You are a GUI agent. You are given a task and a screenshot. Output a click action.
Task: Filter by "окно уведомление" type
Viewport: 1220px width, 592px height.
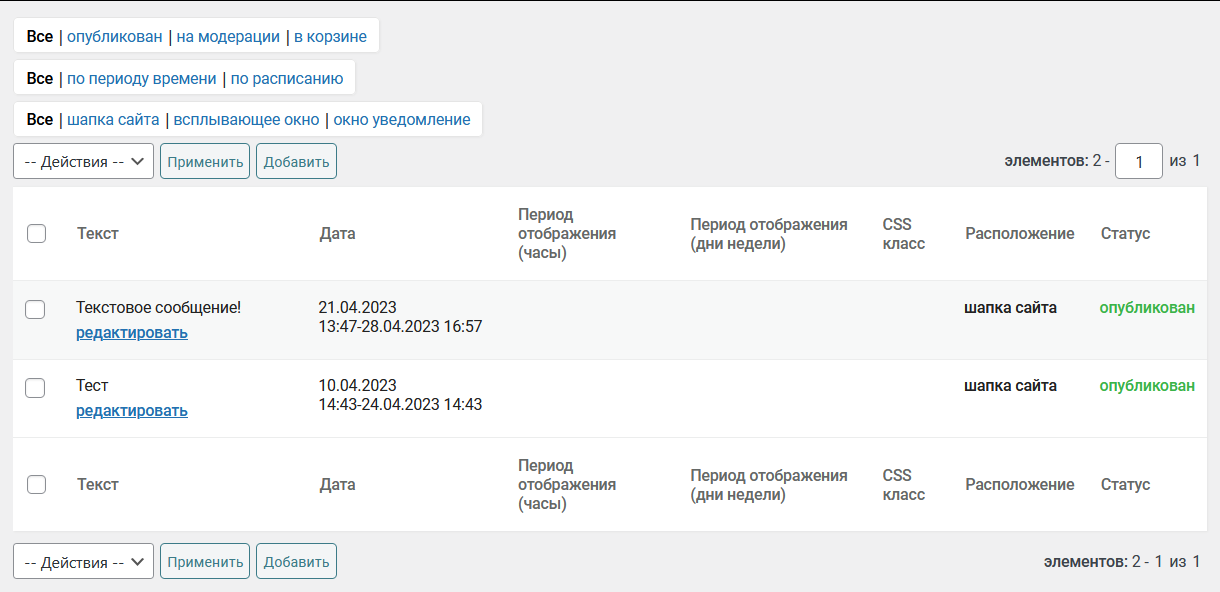coord(402,120)
